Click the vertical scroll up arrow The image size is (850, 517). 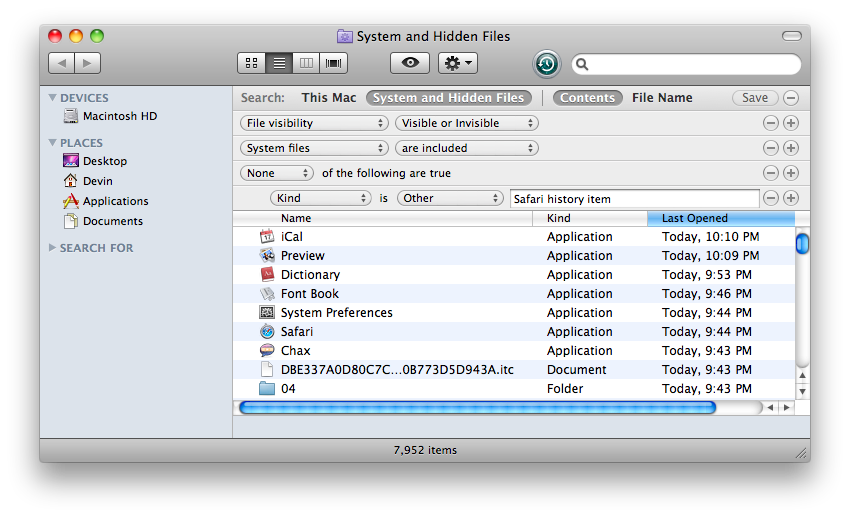tap(802, 375)
